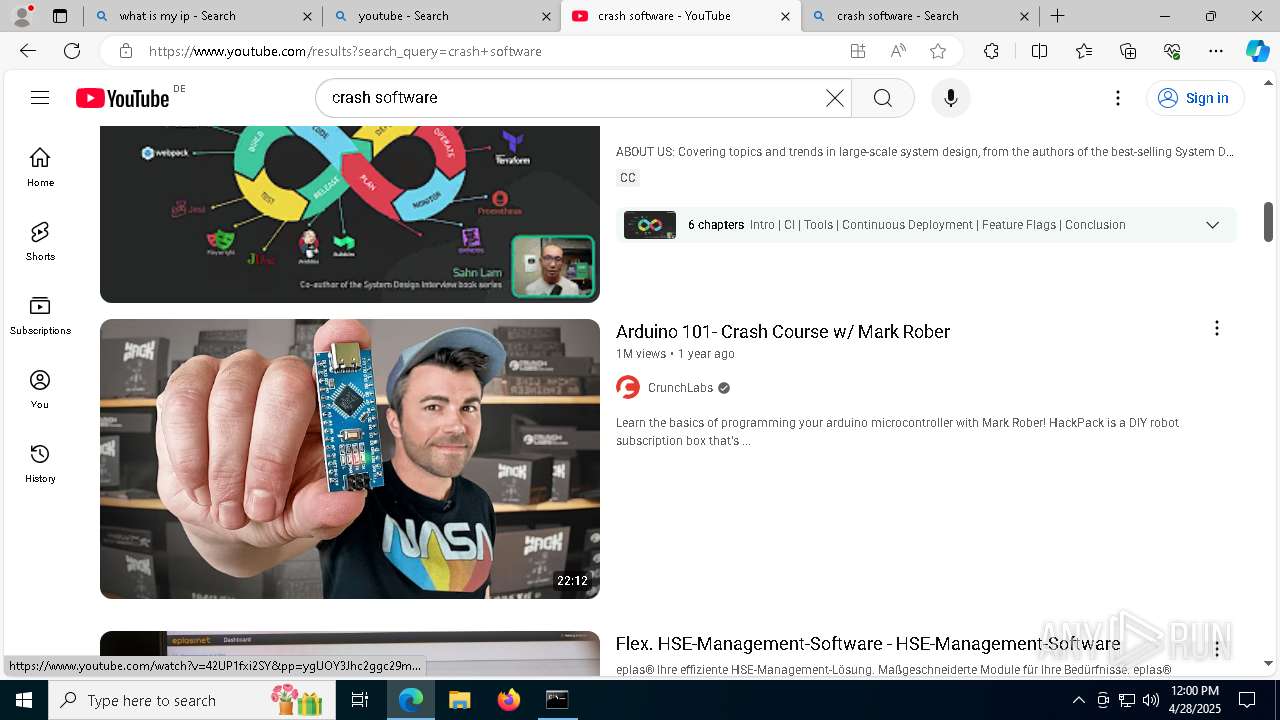This screenshot has width=1280, height=720.
Task: Open the CrunchLabs channel avatar
Action: (628, 387)
